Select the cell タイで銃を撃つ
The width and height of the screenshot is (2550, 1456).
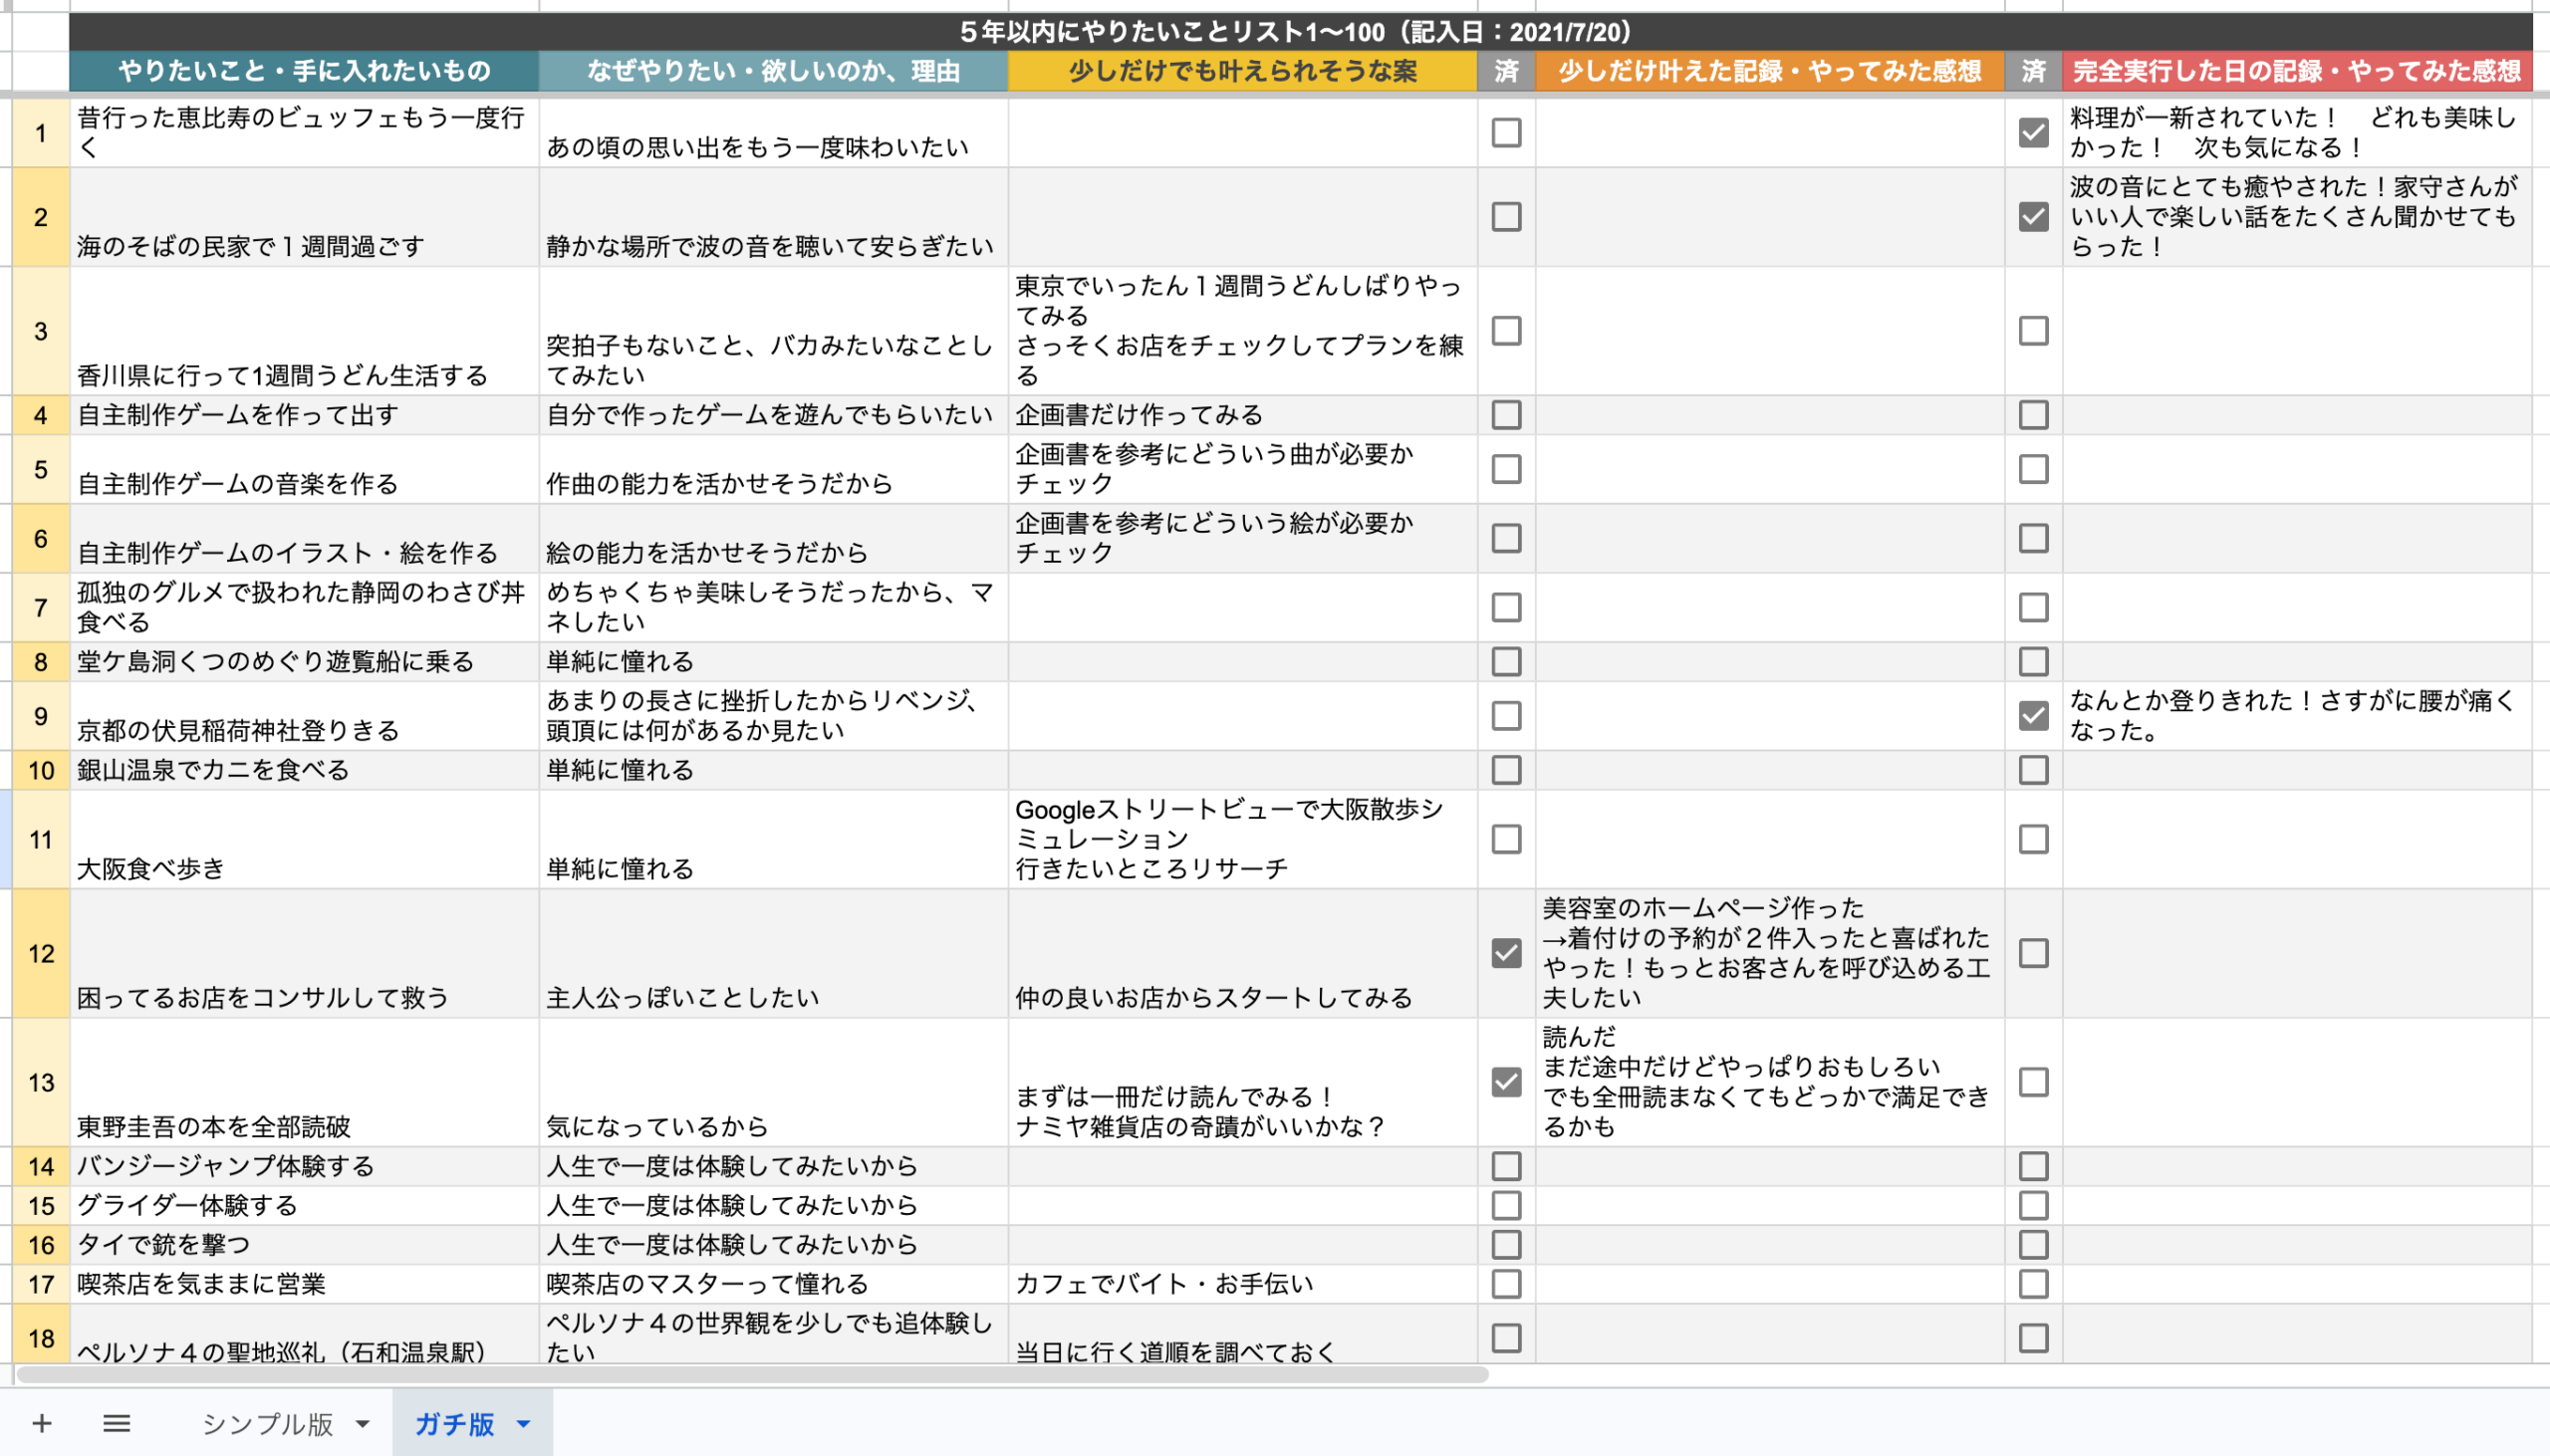coord(304,1243)
